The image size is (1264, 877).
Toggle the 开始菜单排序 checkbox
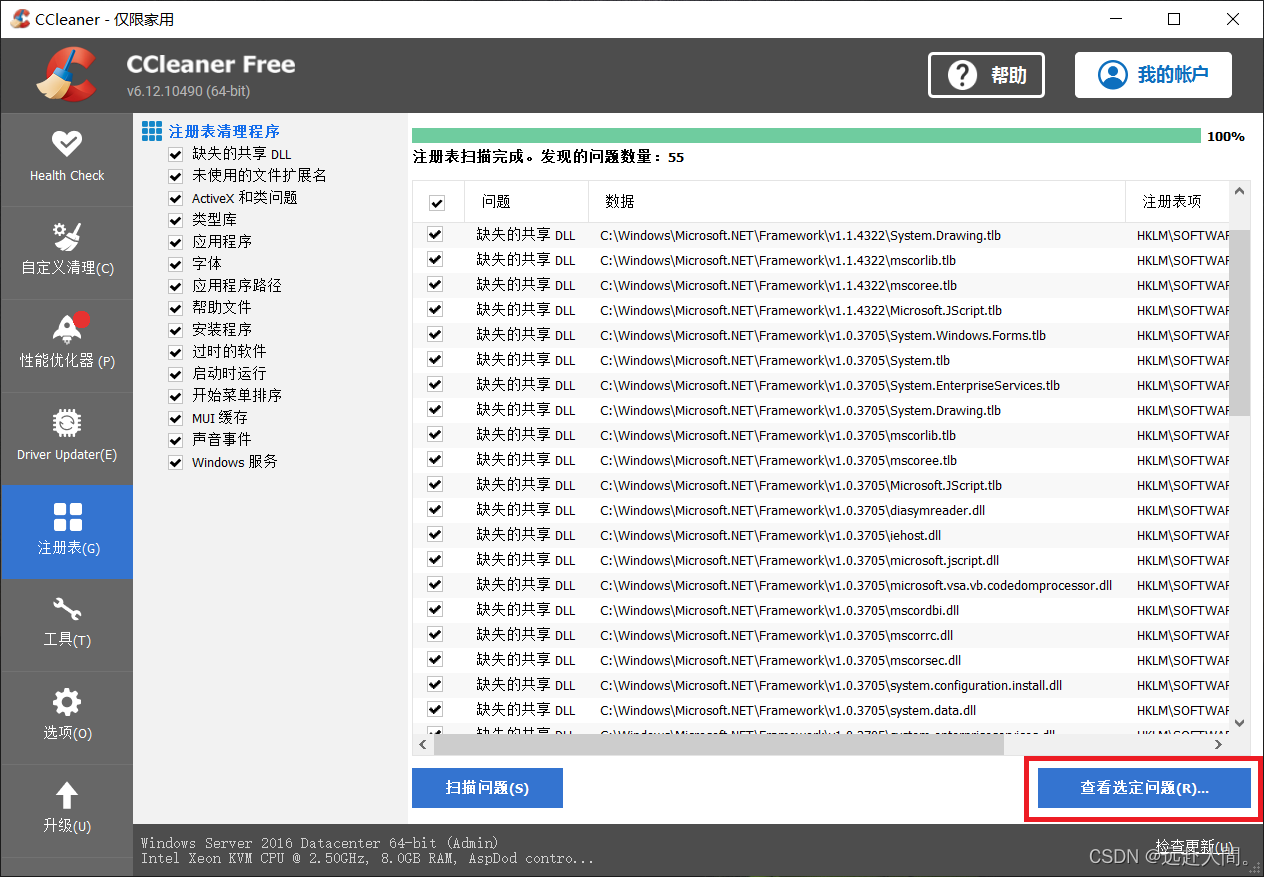(175, 396)
